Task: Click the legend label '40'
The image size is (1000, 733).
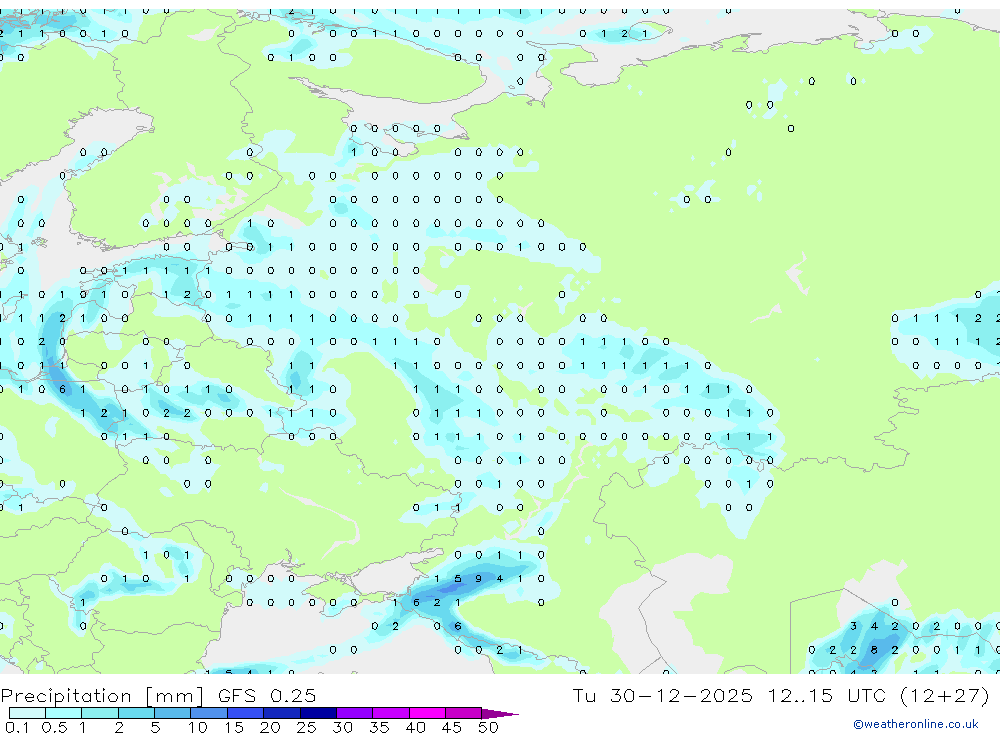Action: coord(416,727)
